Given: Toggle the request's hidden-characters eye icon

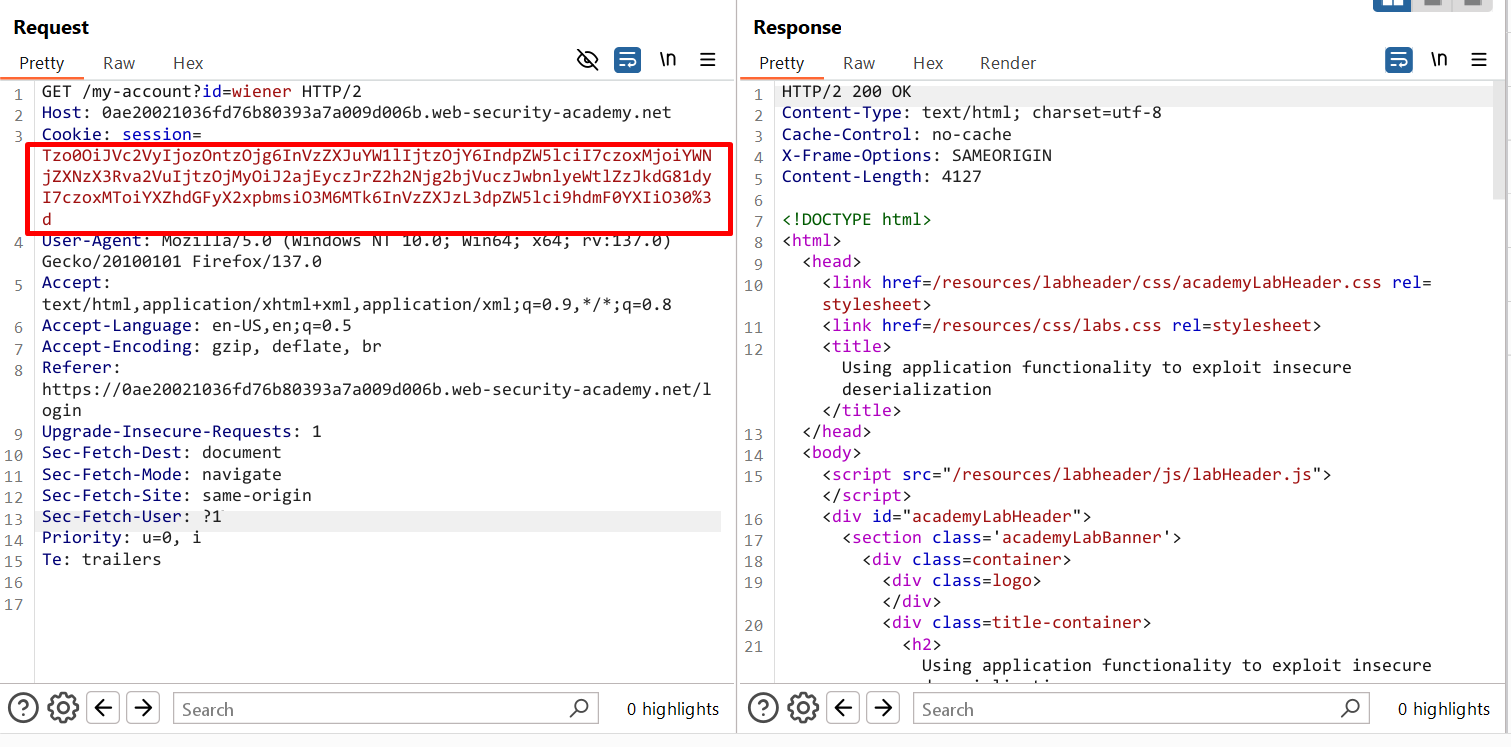Looking at the screenshot, I should [x=588, y=60].
